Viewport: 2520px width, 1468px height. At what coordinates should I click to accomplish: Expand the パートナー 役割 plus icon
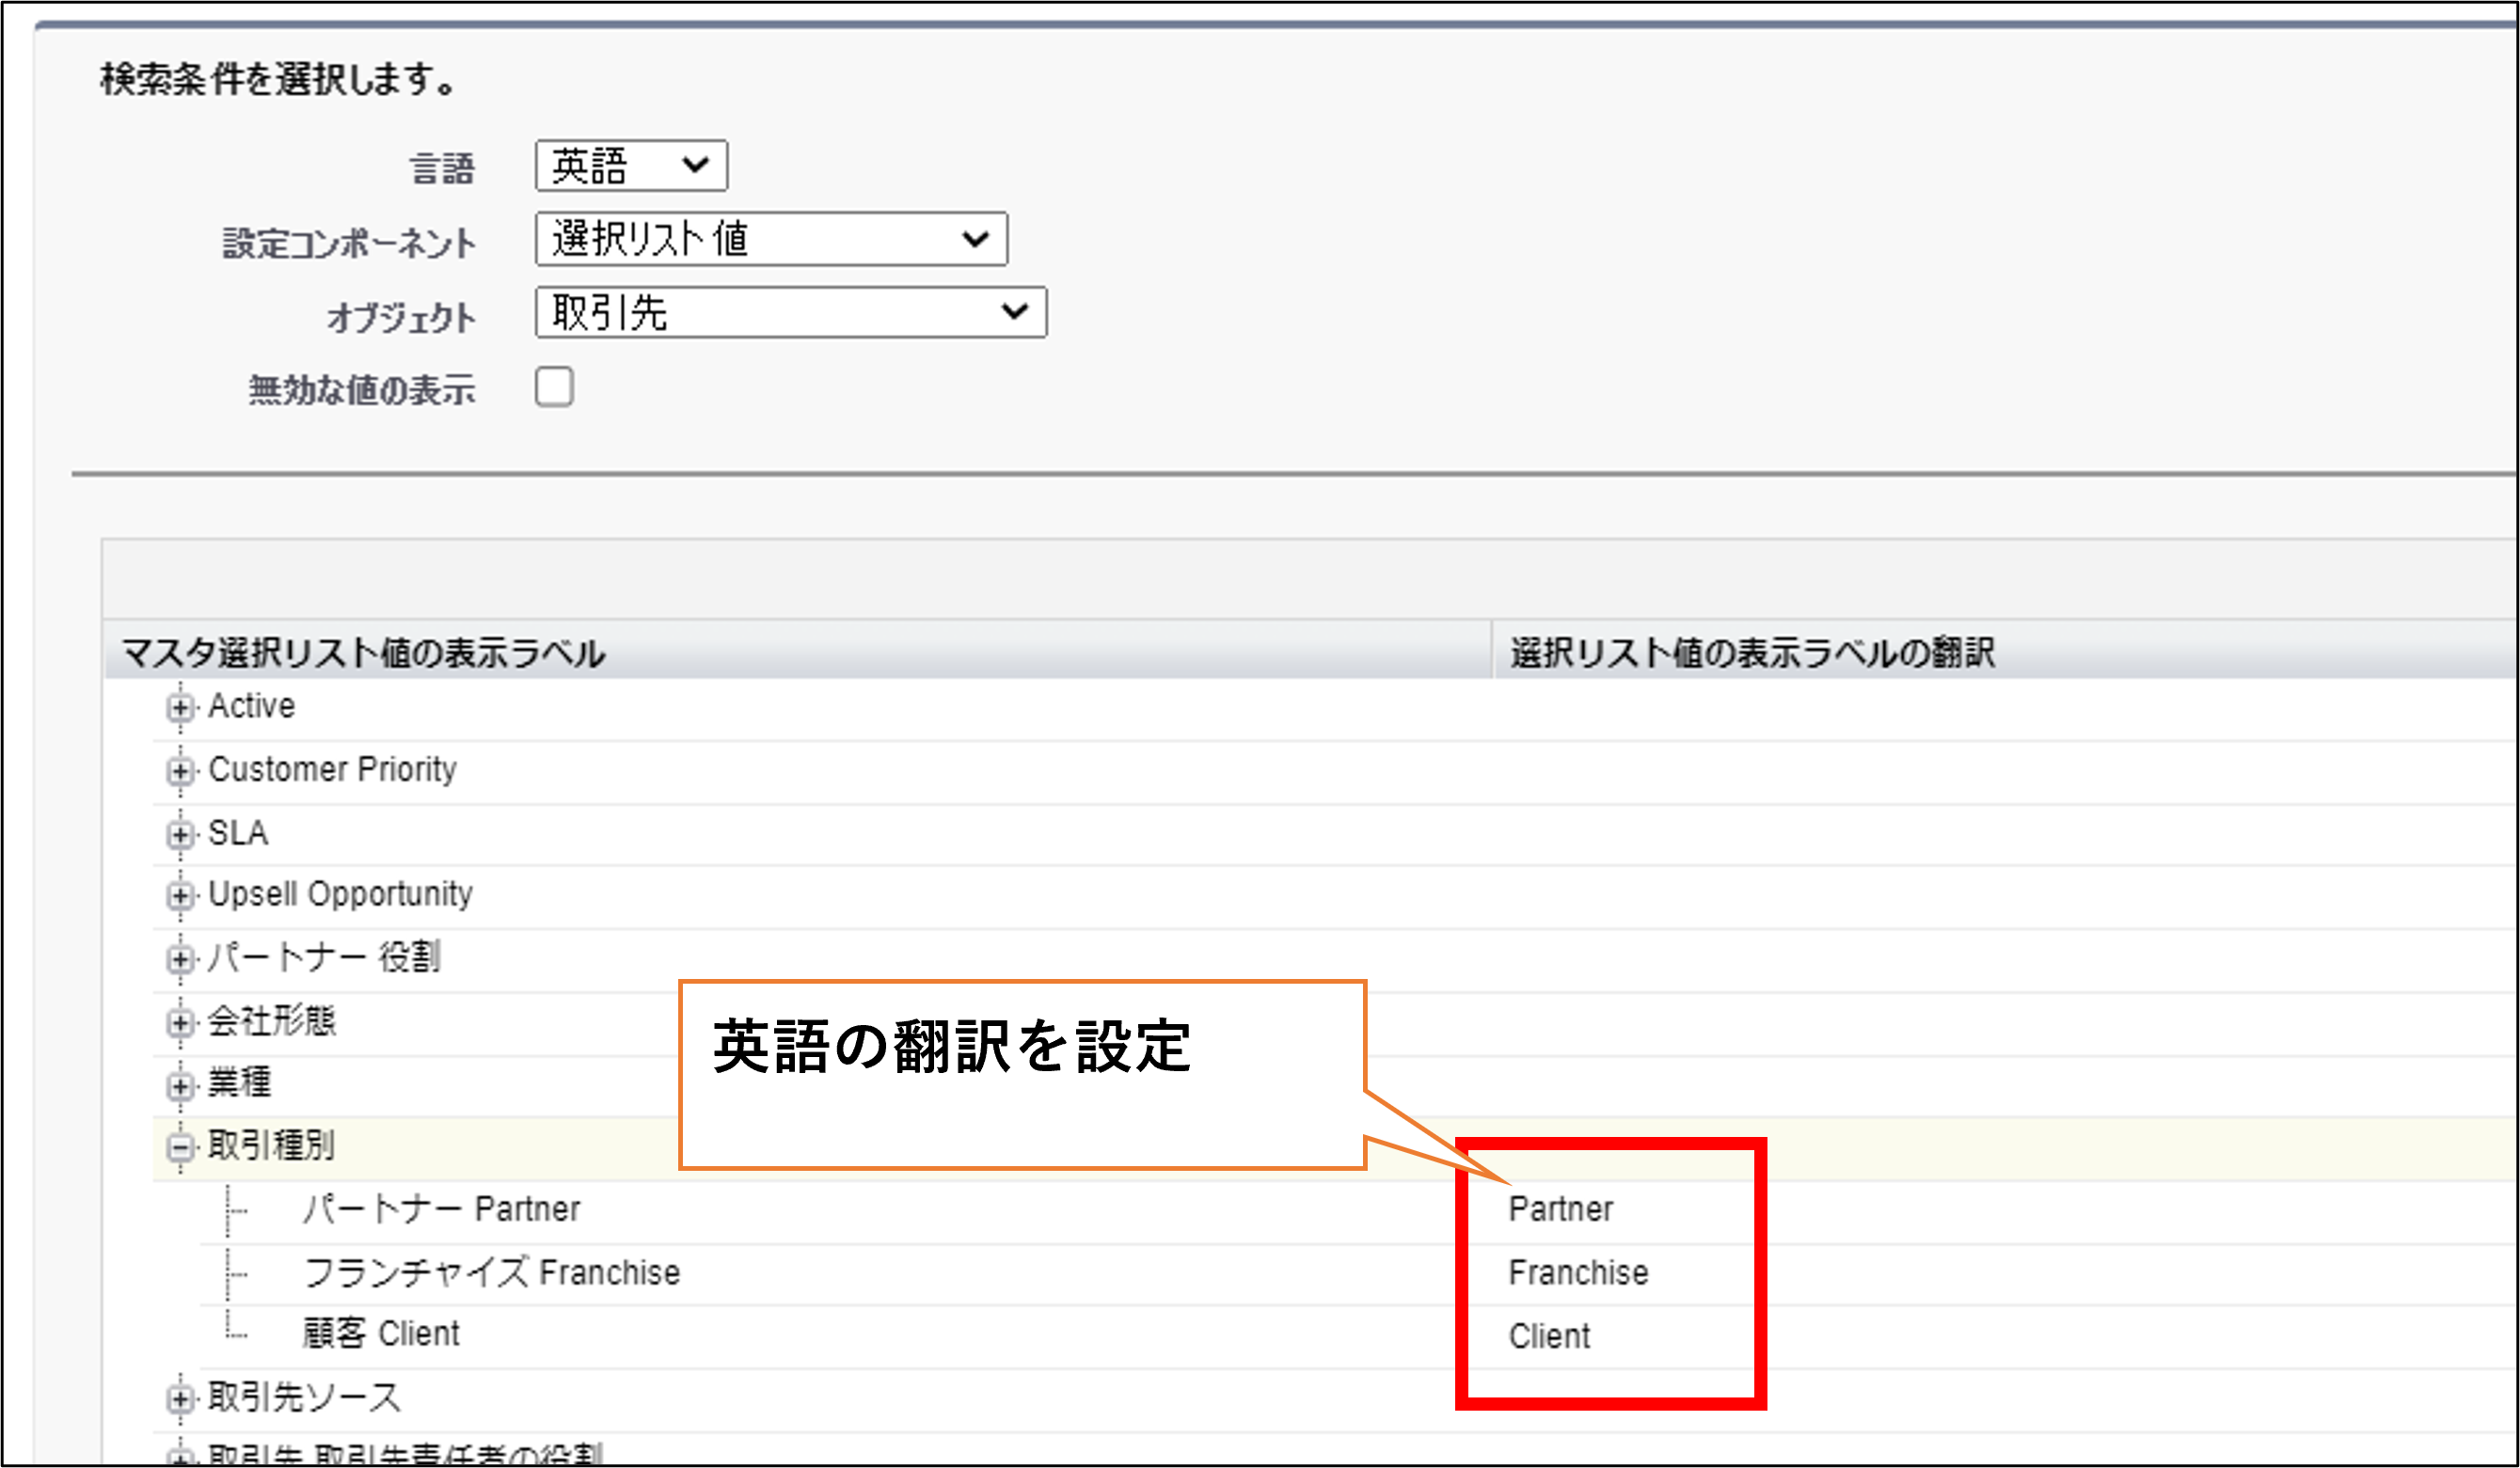click(180, 959)
